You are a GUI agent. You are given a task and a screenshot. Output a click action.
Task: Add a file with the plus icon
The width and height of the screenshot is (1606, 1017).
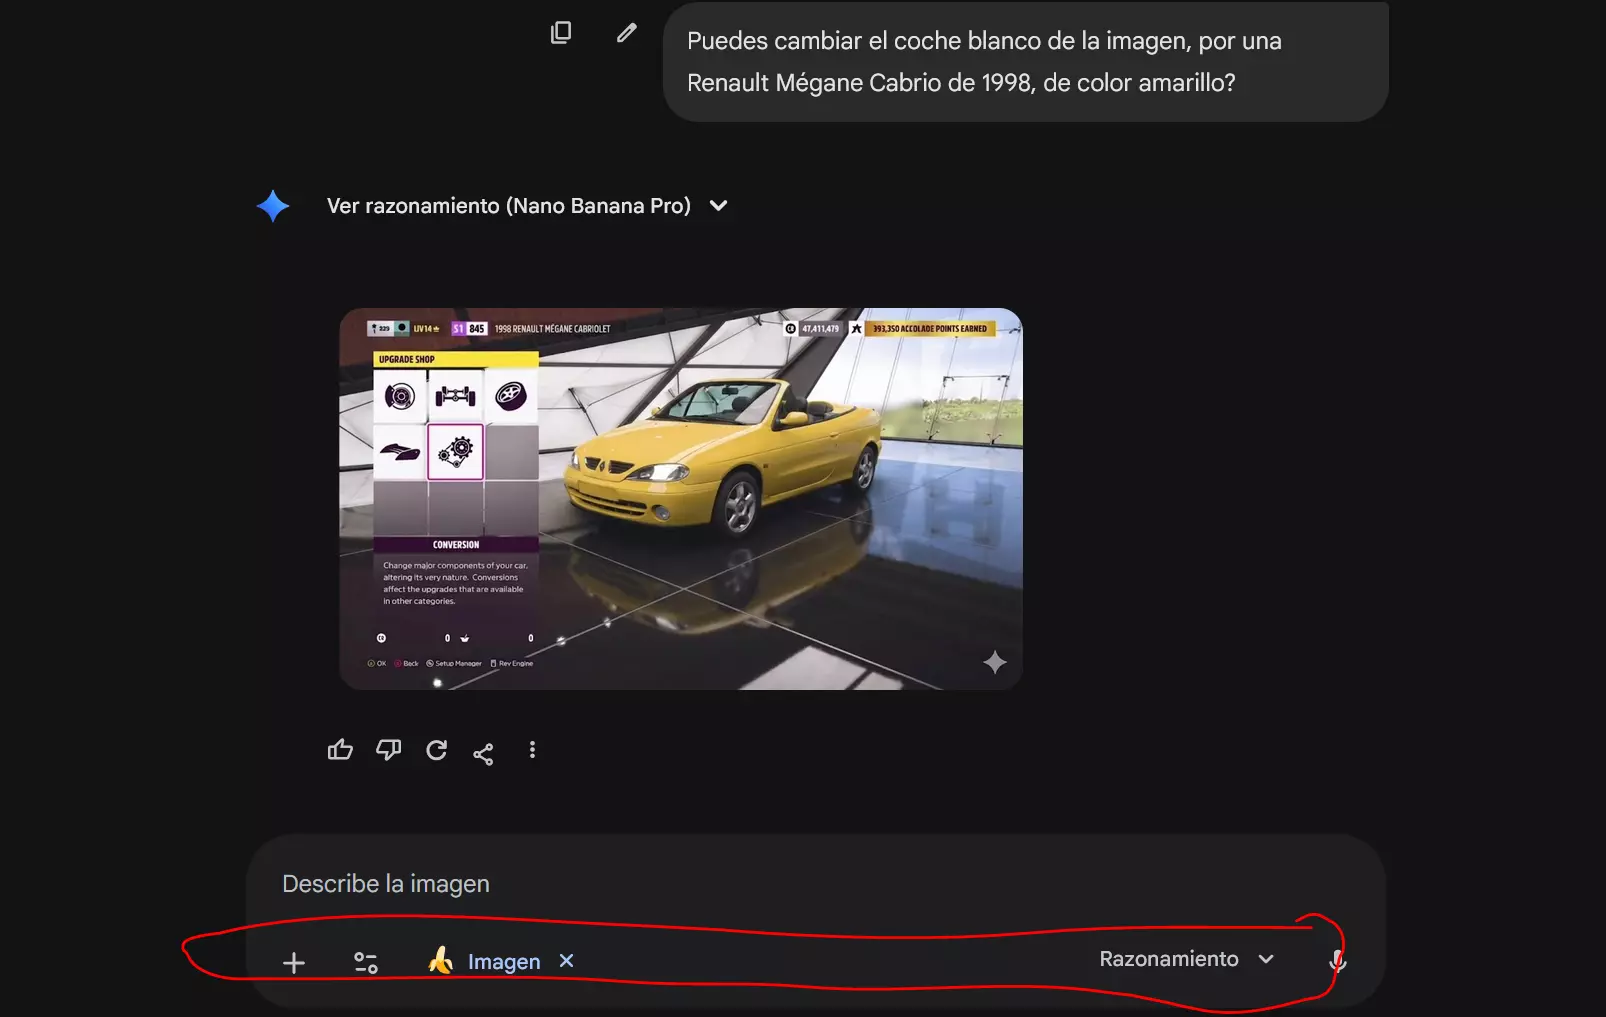click(294, 963)
